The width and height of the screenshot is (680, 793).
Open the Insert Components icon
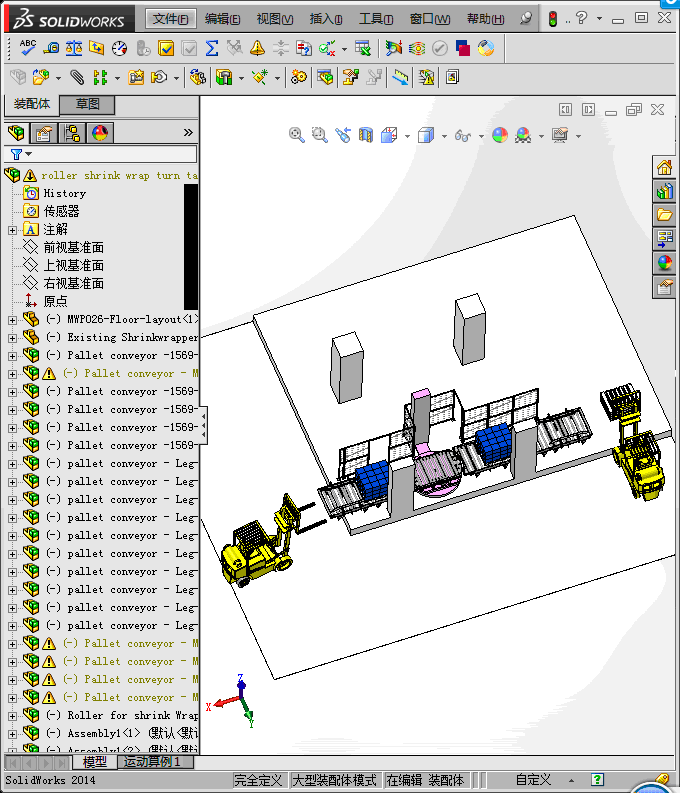[x=41, y=77]
